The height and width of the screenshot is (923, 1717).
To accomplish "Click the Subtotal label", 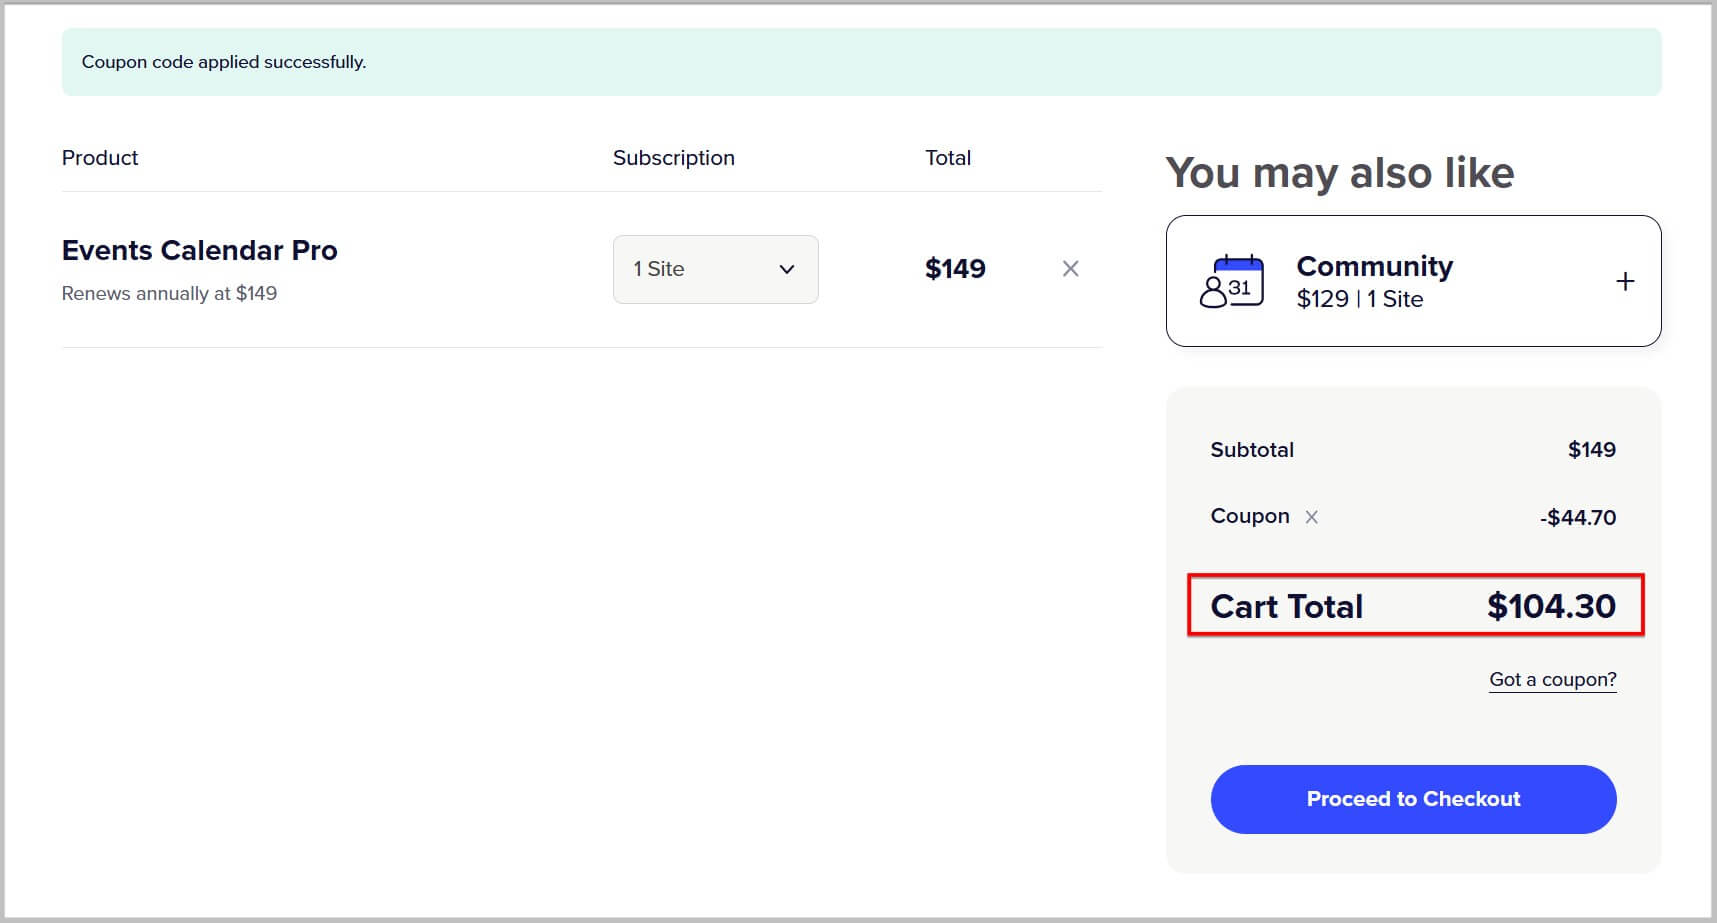I will pyautogui.click(x=1252, y=450).
